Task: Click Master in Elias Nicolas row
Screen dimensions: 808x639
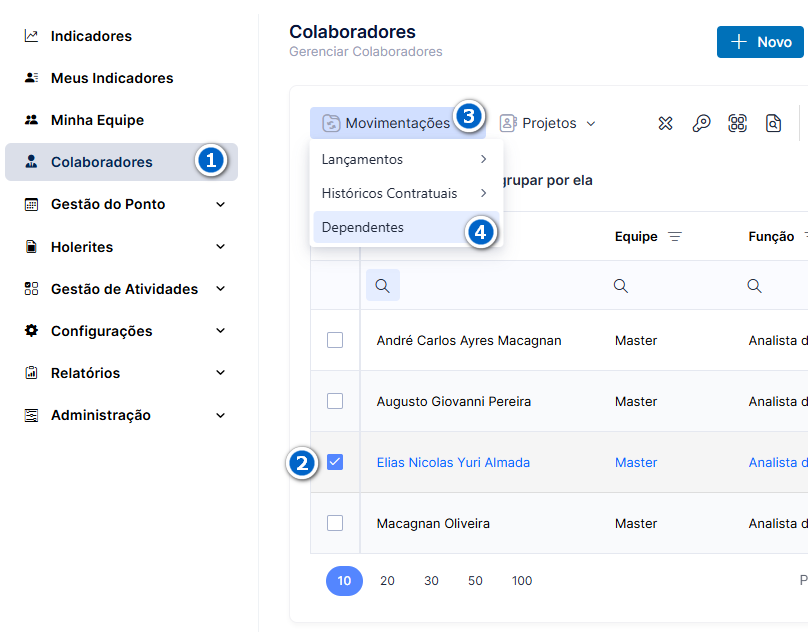Action: [636, 463]
